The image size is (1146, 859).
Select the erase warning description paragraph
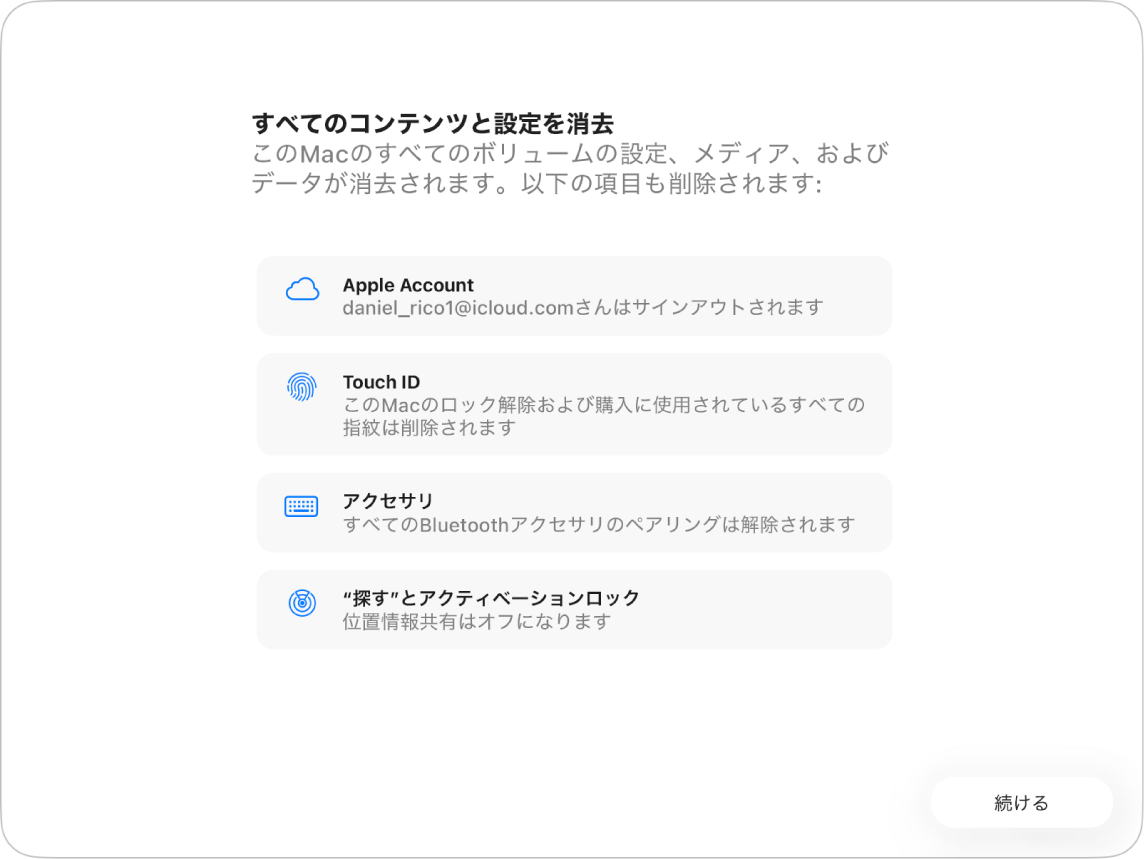coord(570,170)
